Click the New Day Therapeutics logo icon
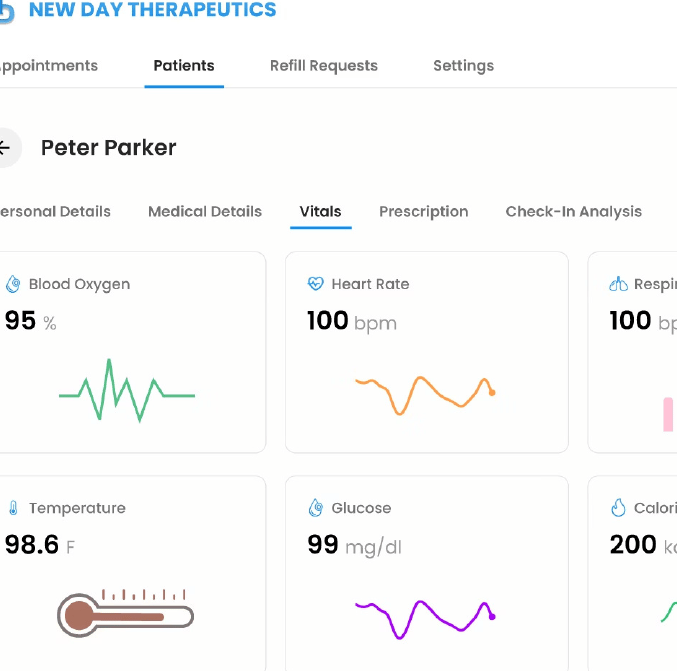Viewport: 677px width, 671px height. click(x=6, y=11)
